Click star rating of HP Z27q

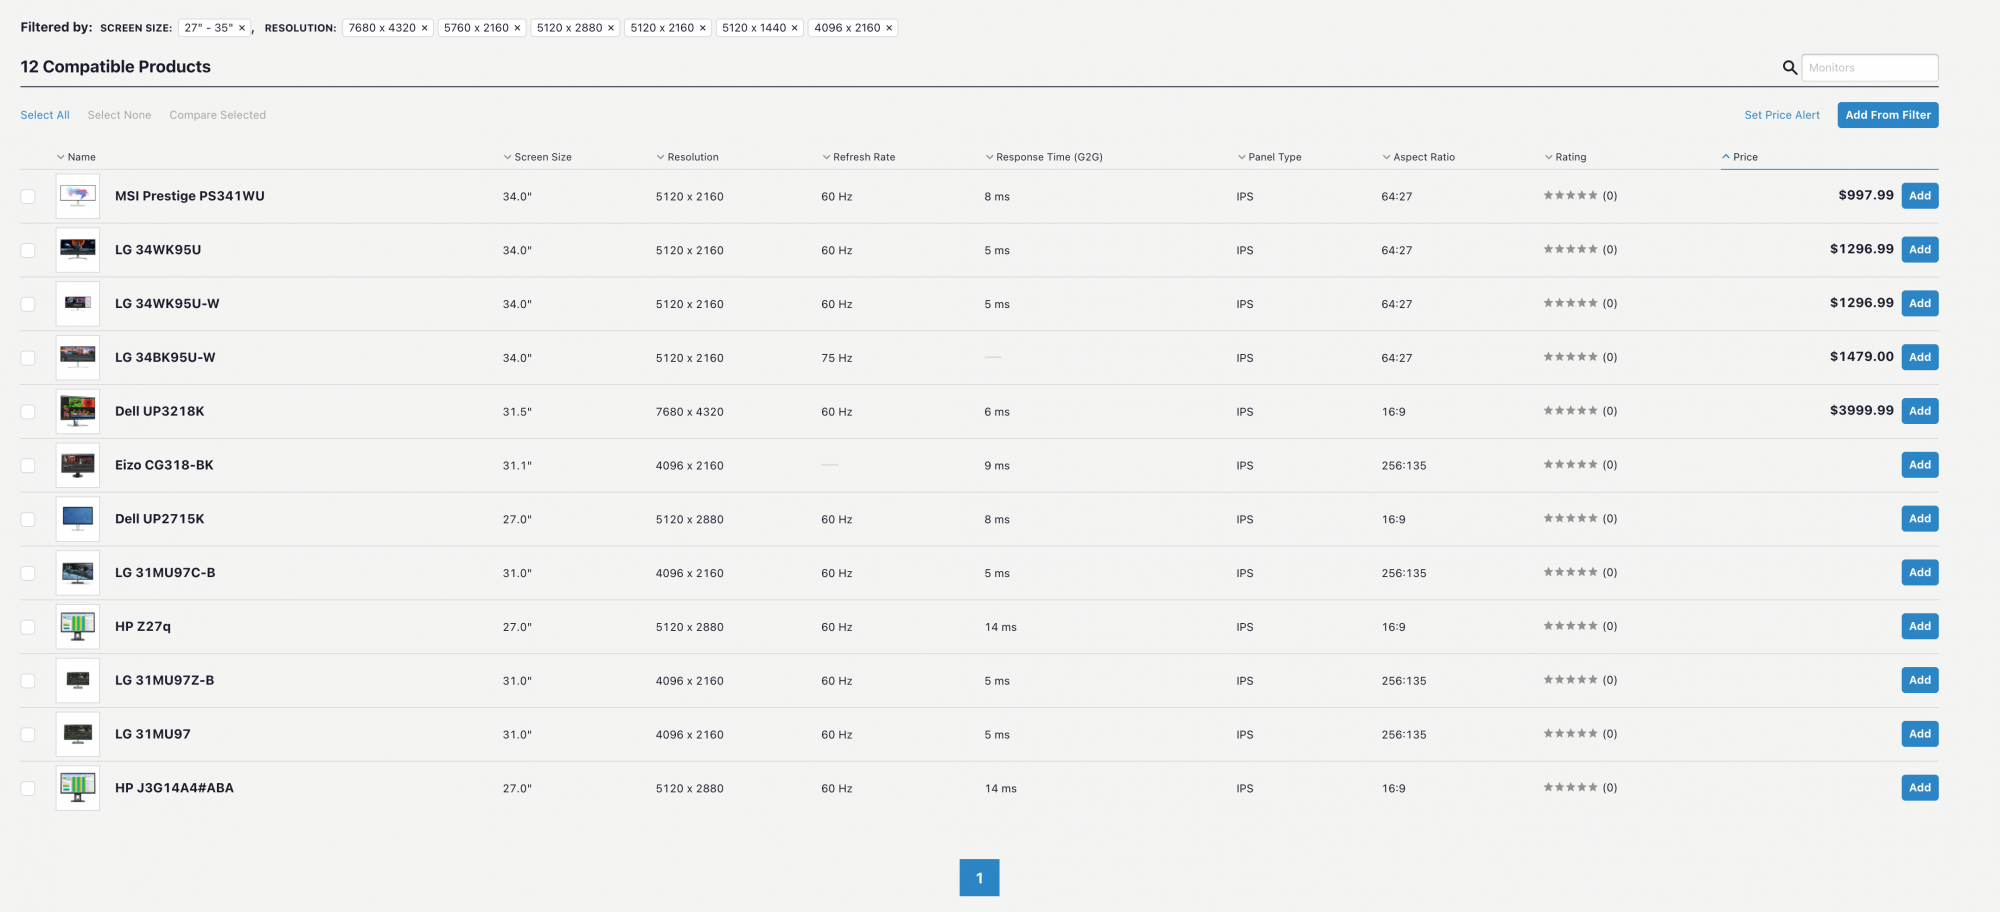coord(1570,626)
